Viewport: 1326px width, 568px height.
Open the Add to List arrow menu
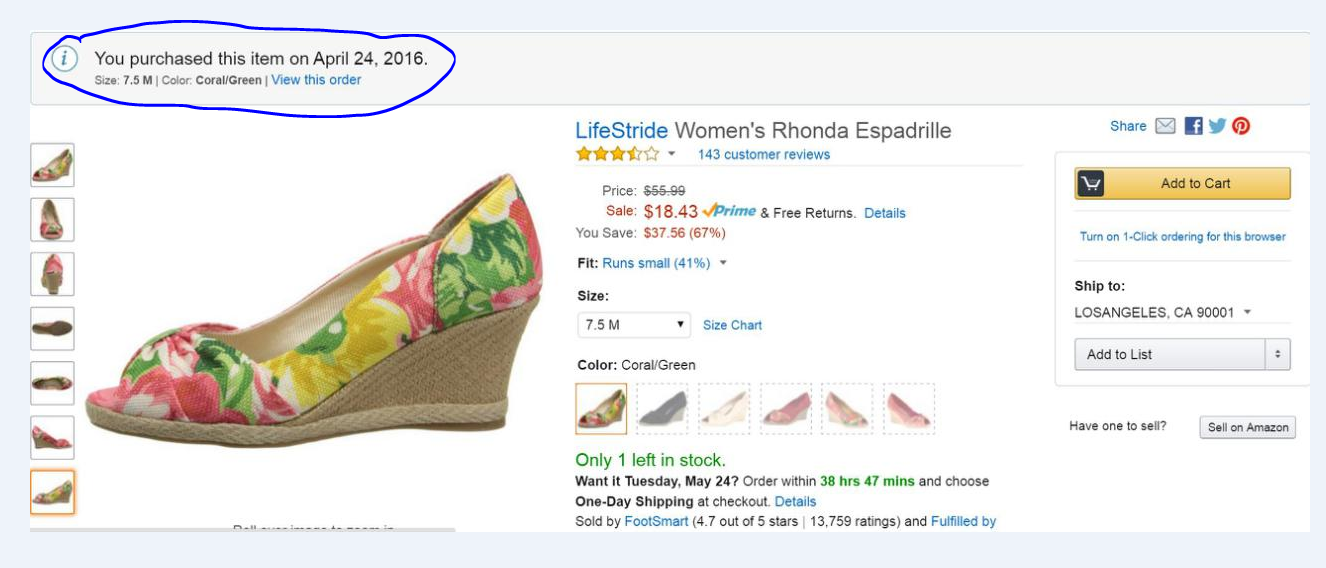coord(1277,354)
